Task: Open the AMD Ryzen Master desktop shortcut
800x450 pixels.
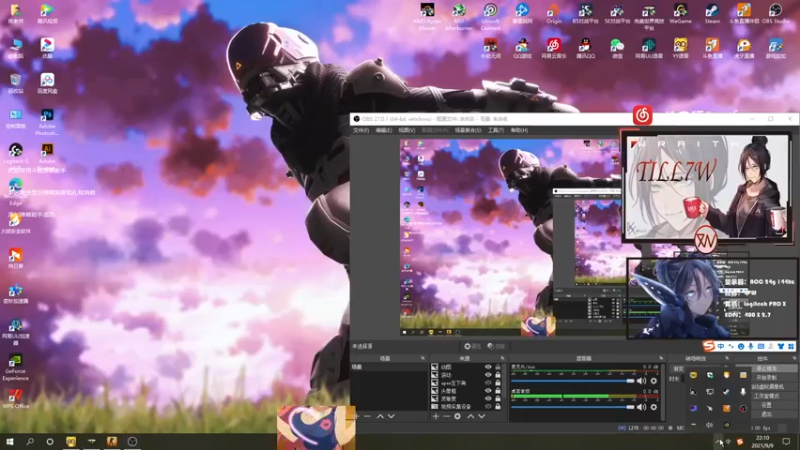Action: point(428,16)
